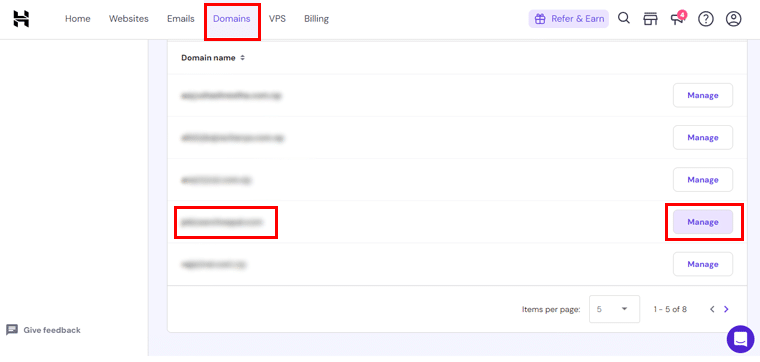This screenshot has width=760, height=362.
Task: Click Manage for the second listed domain
Action: point(703,138)
